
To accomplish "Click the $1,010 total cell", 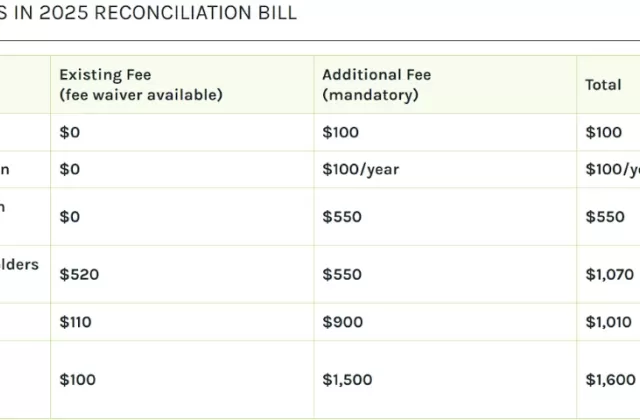I will 608,322.
